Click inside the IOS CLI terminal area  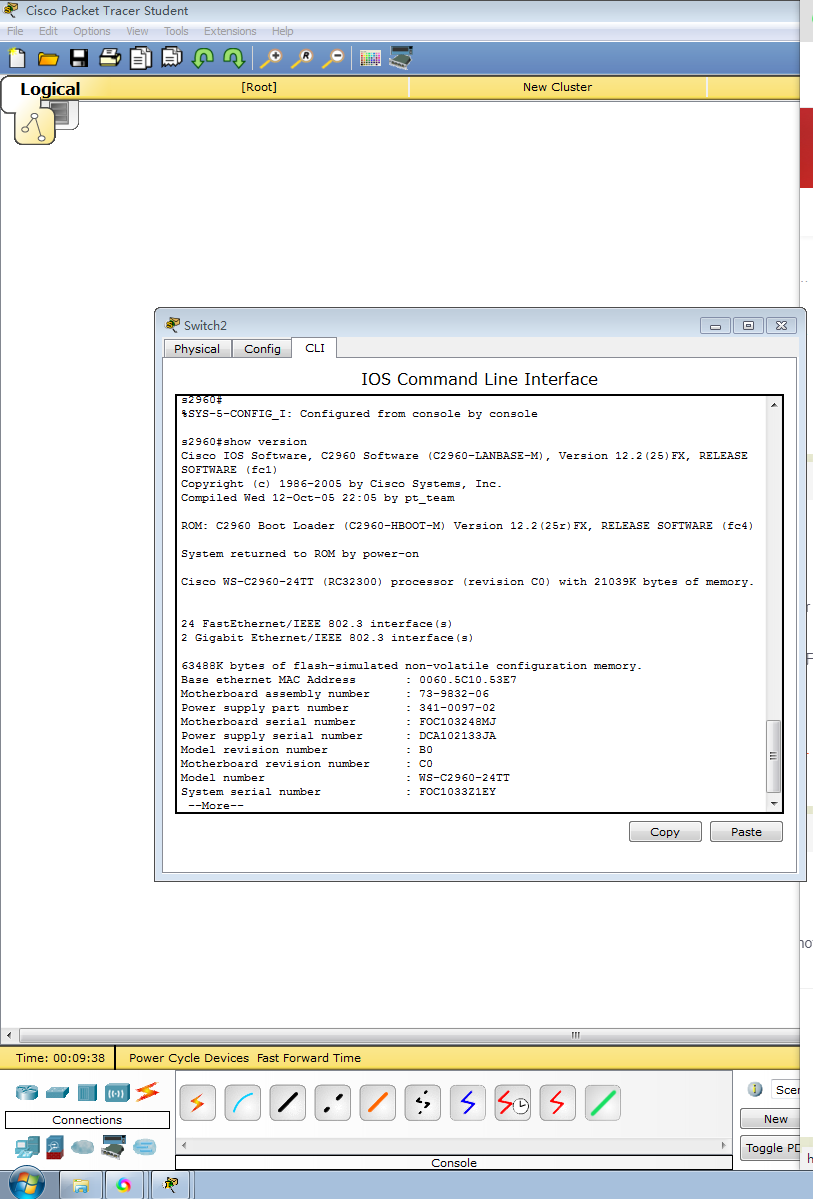471,604
